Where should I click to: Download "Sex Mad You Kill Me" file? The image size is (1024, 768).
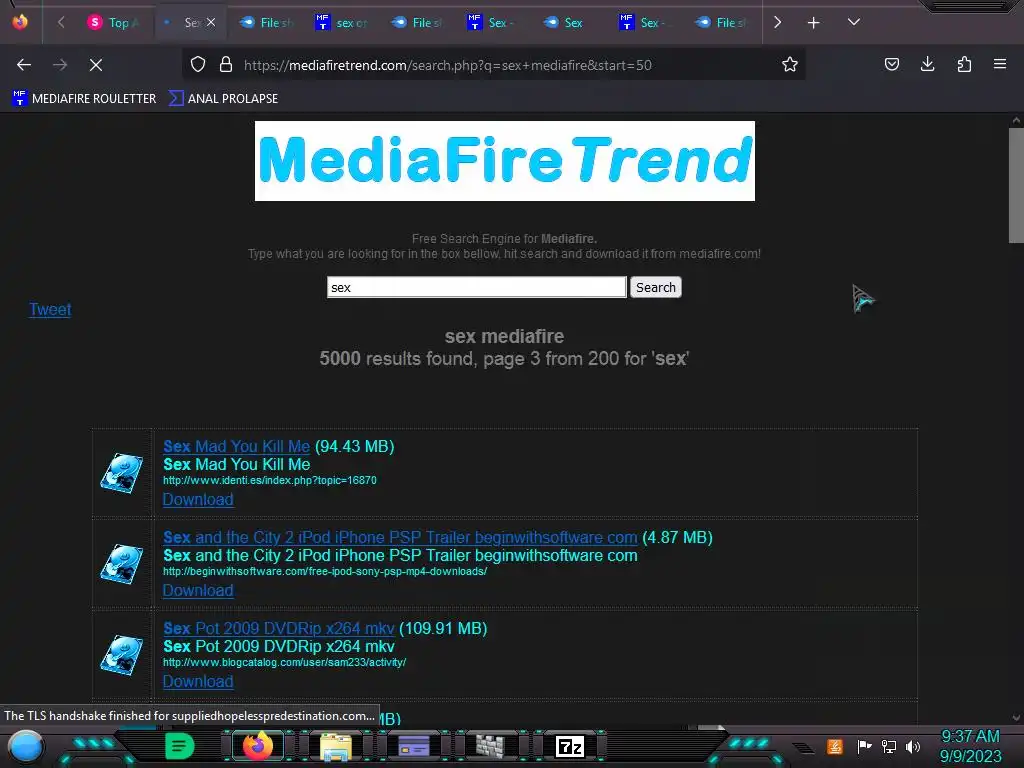click(198, 500)
